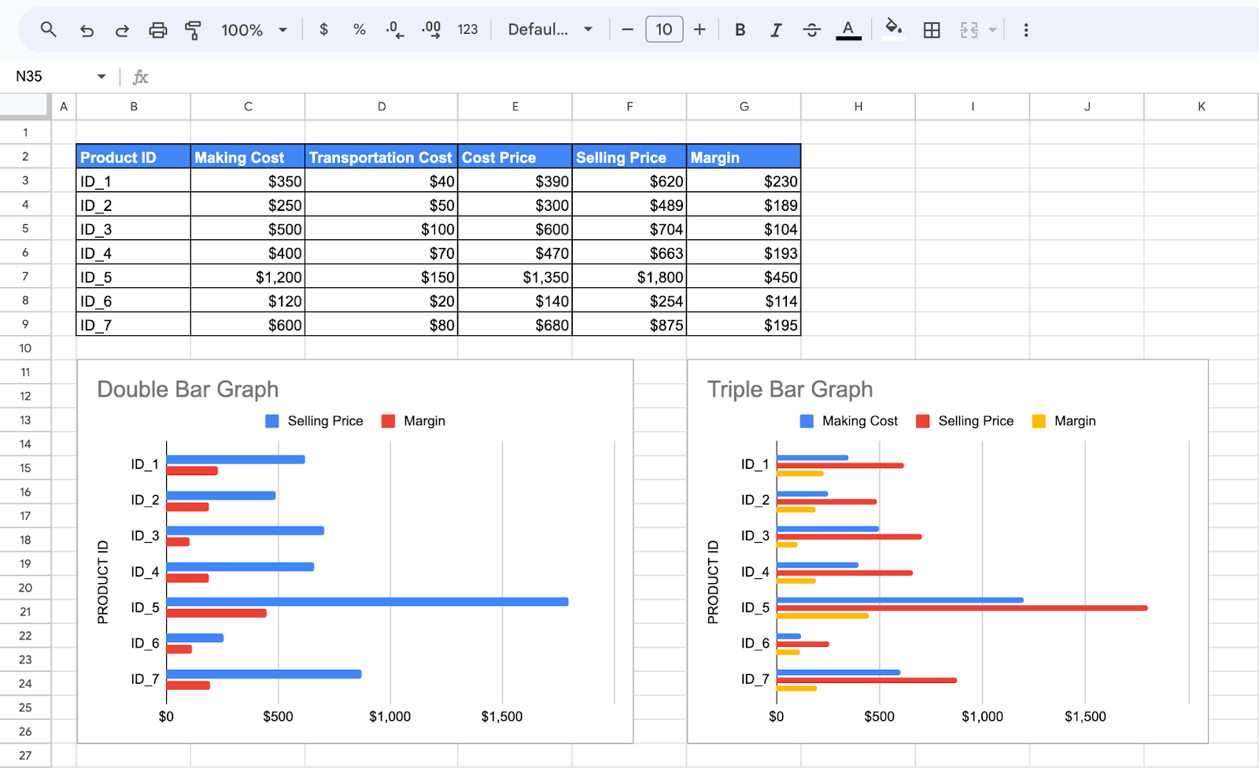Select cell with value $1,350

(x=515, y=277)
